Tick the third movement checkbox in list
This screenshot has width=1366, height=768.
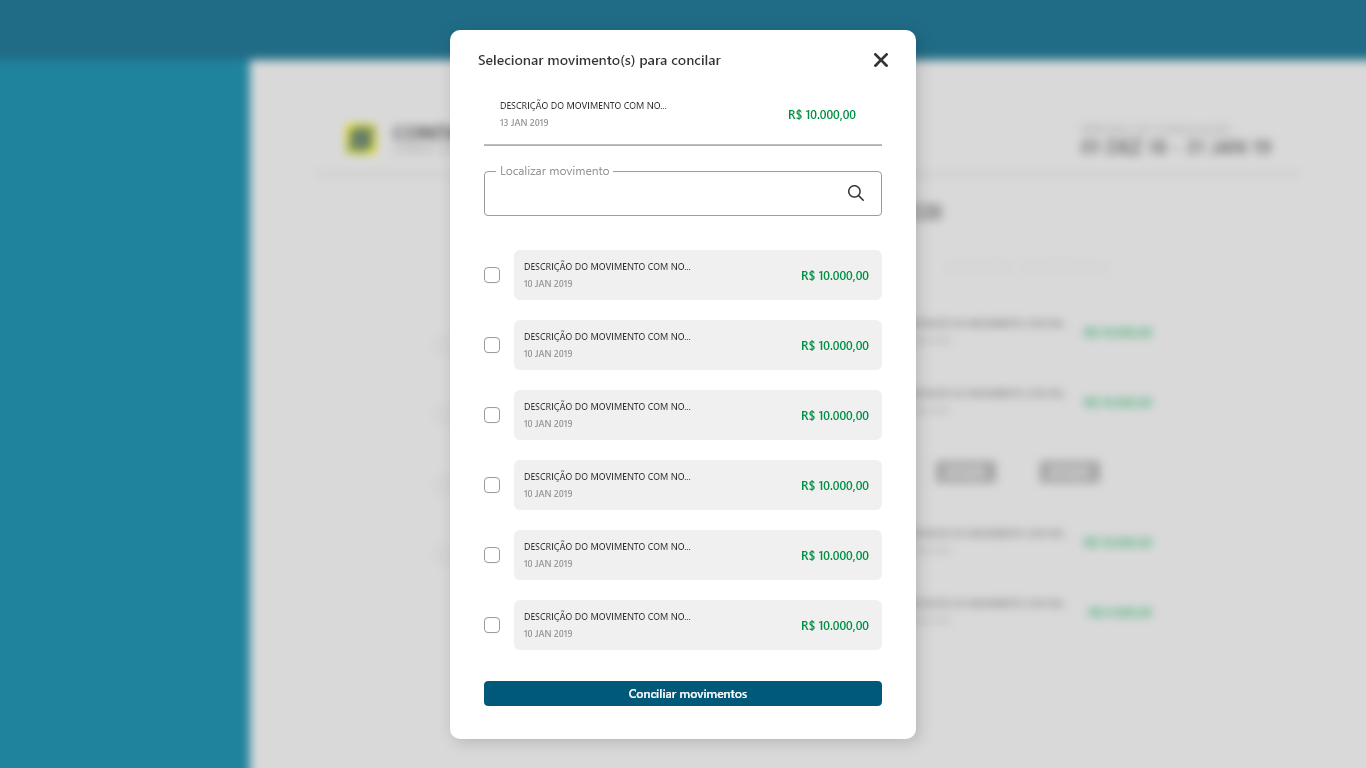pyautogui.click(x=492, y=415)
